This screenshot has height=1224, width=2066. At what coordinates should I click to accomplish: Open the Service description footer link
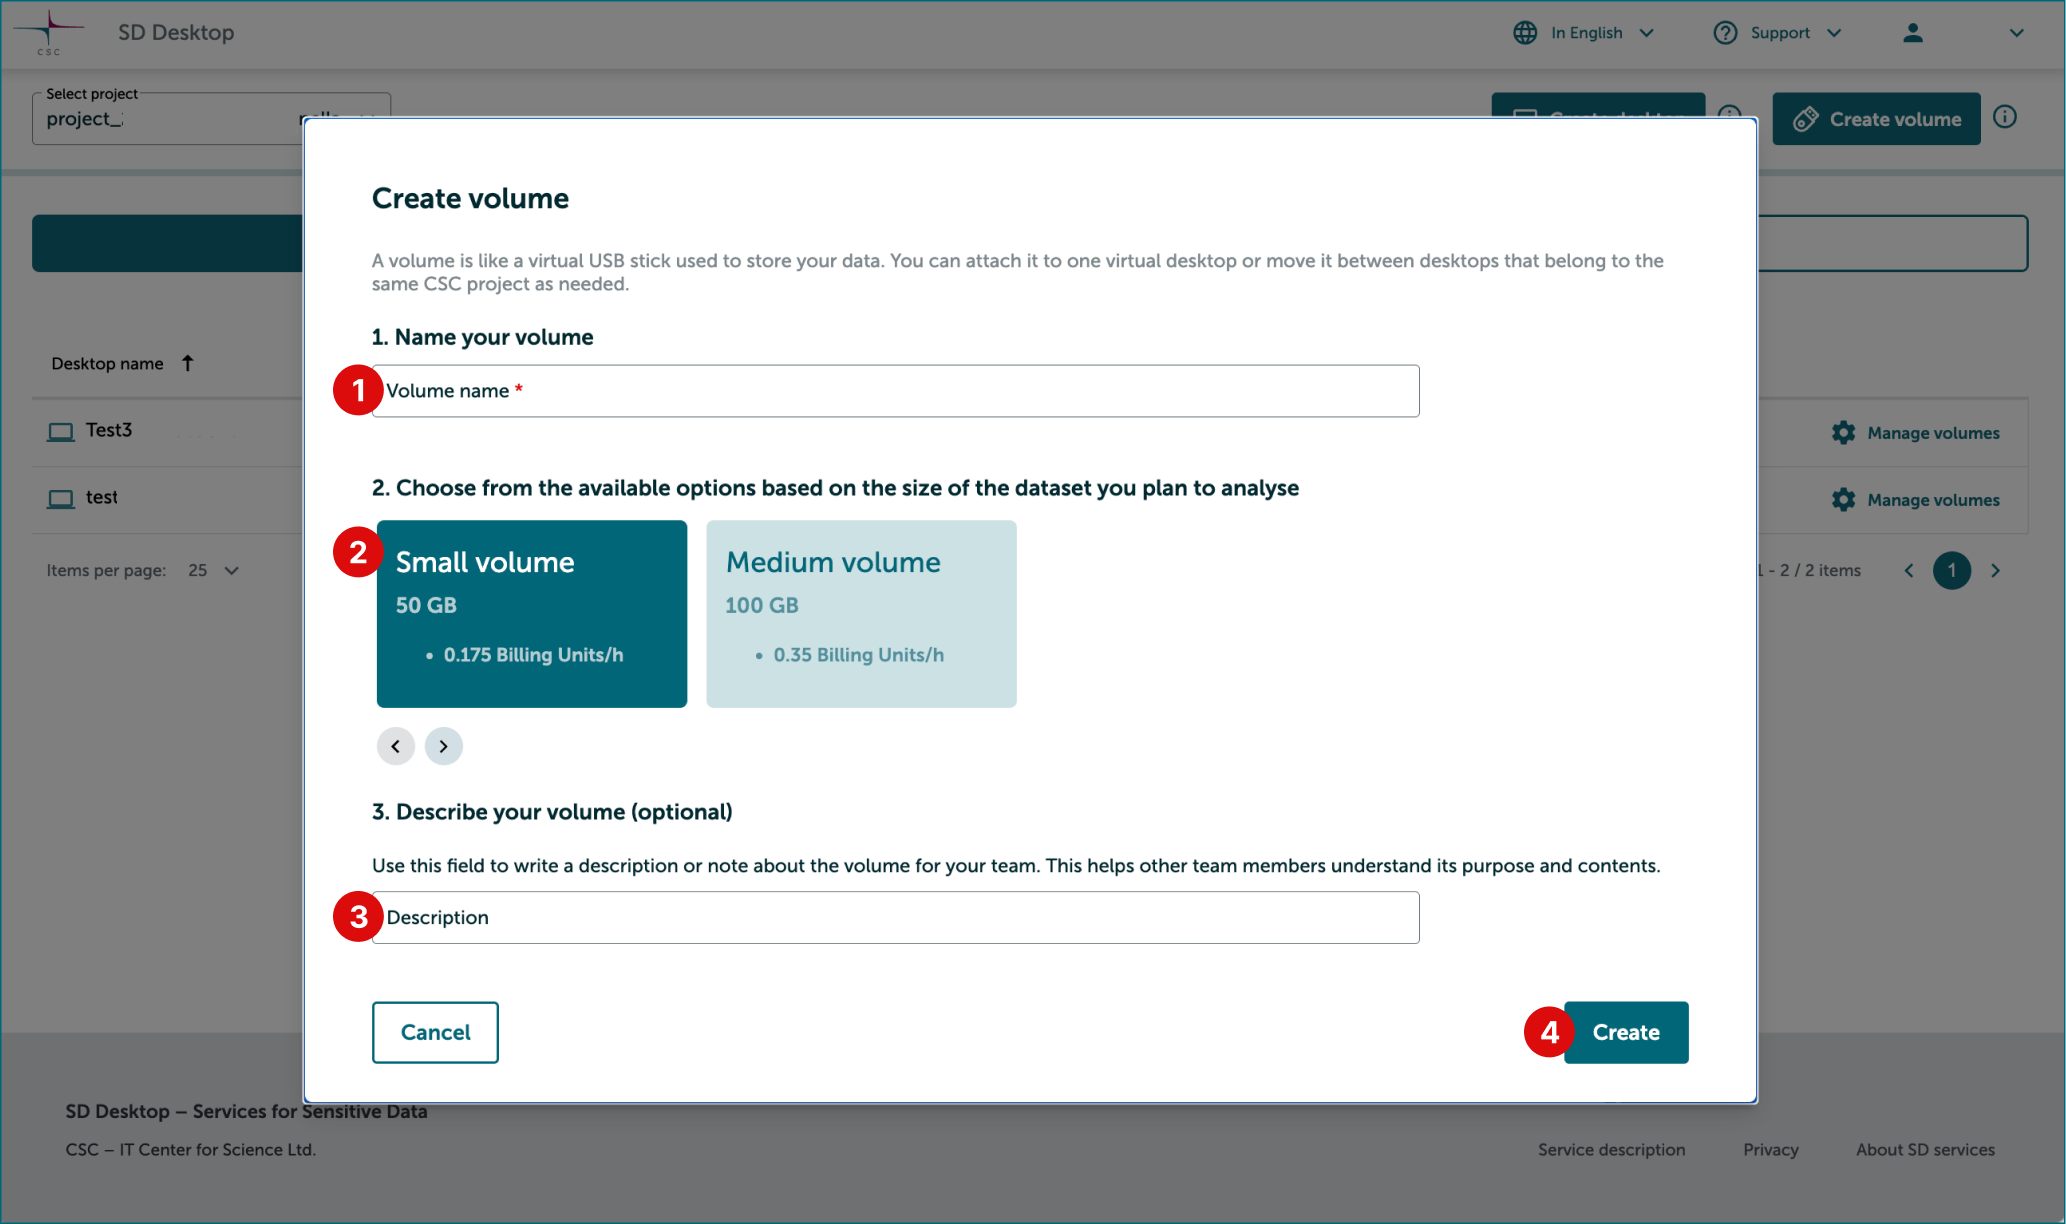coord(1611,1150)
